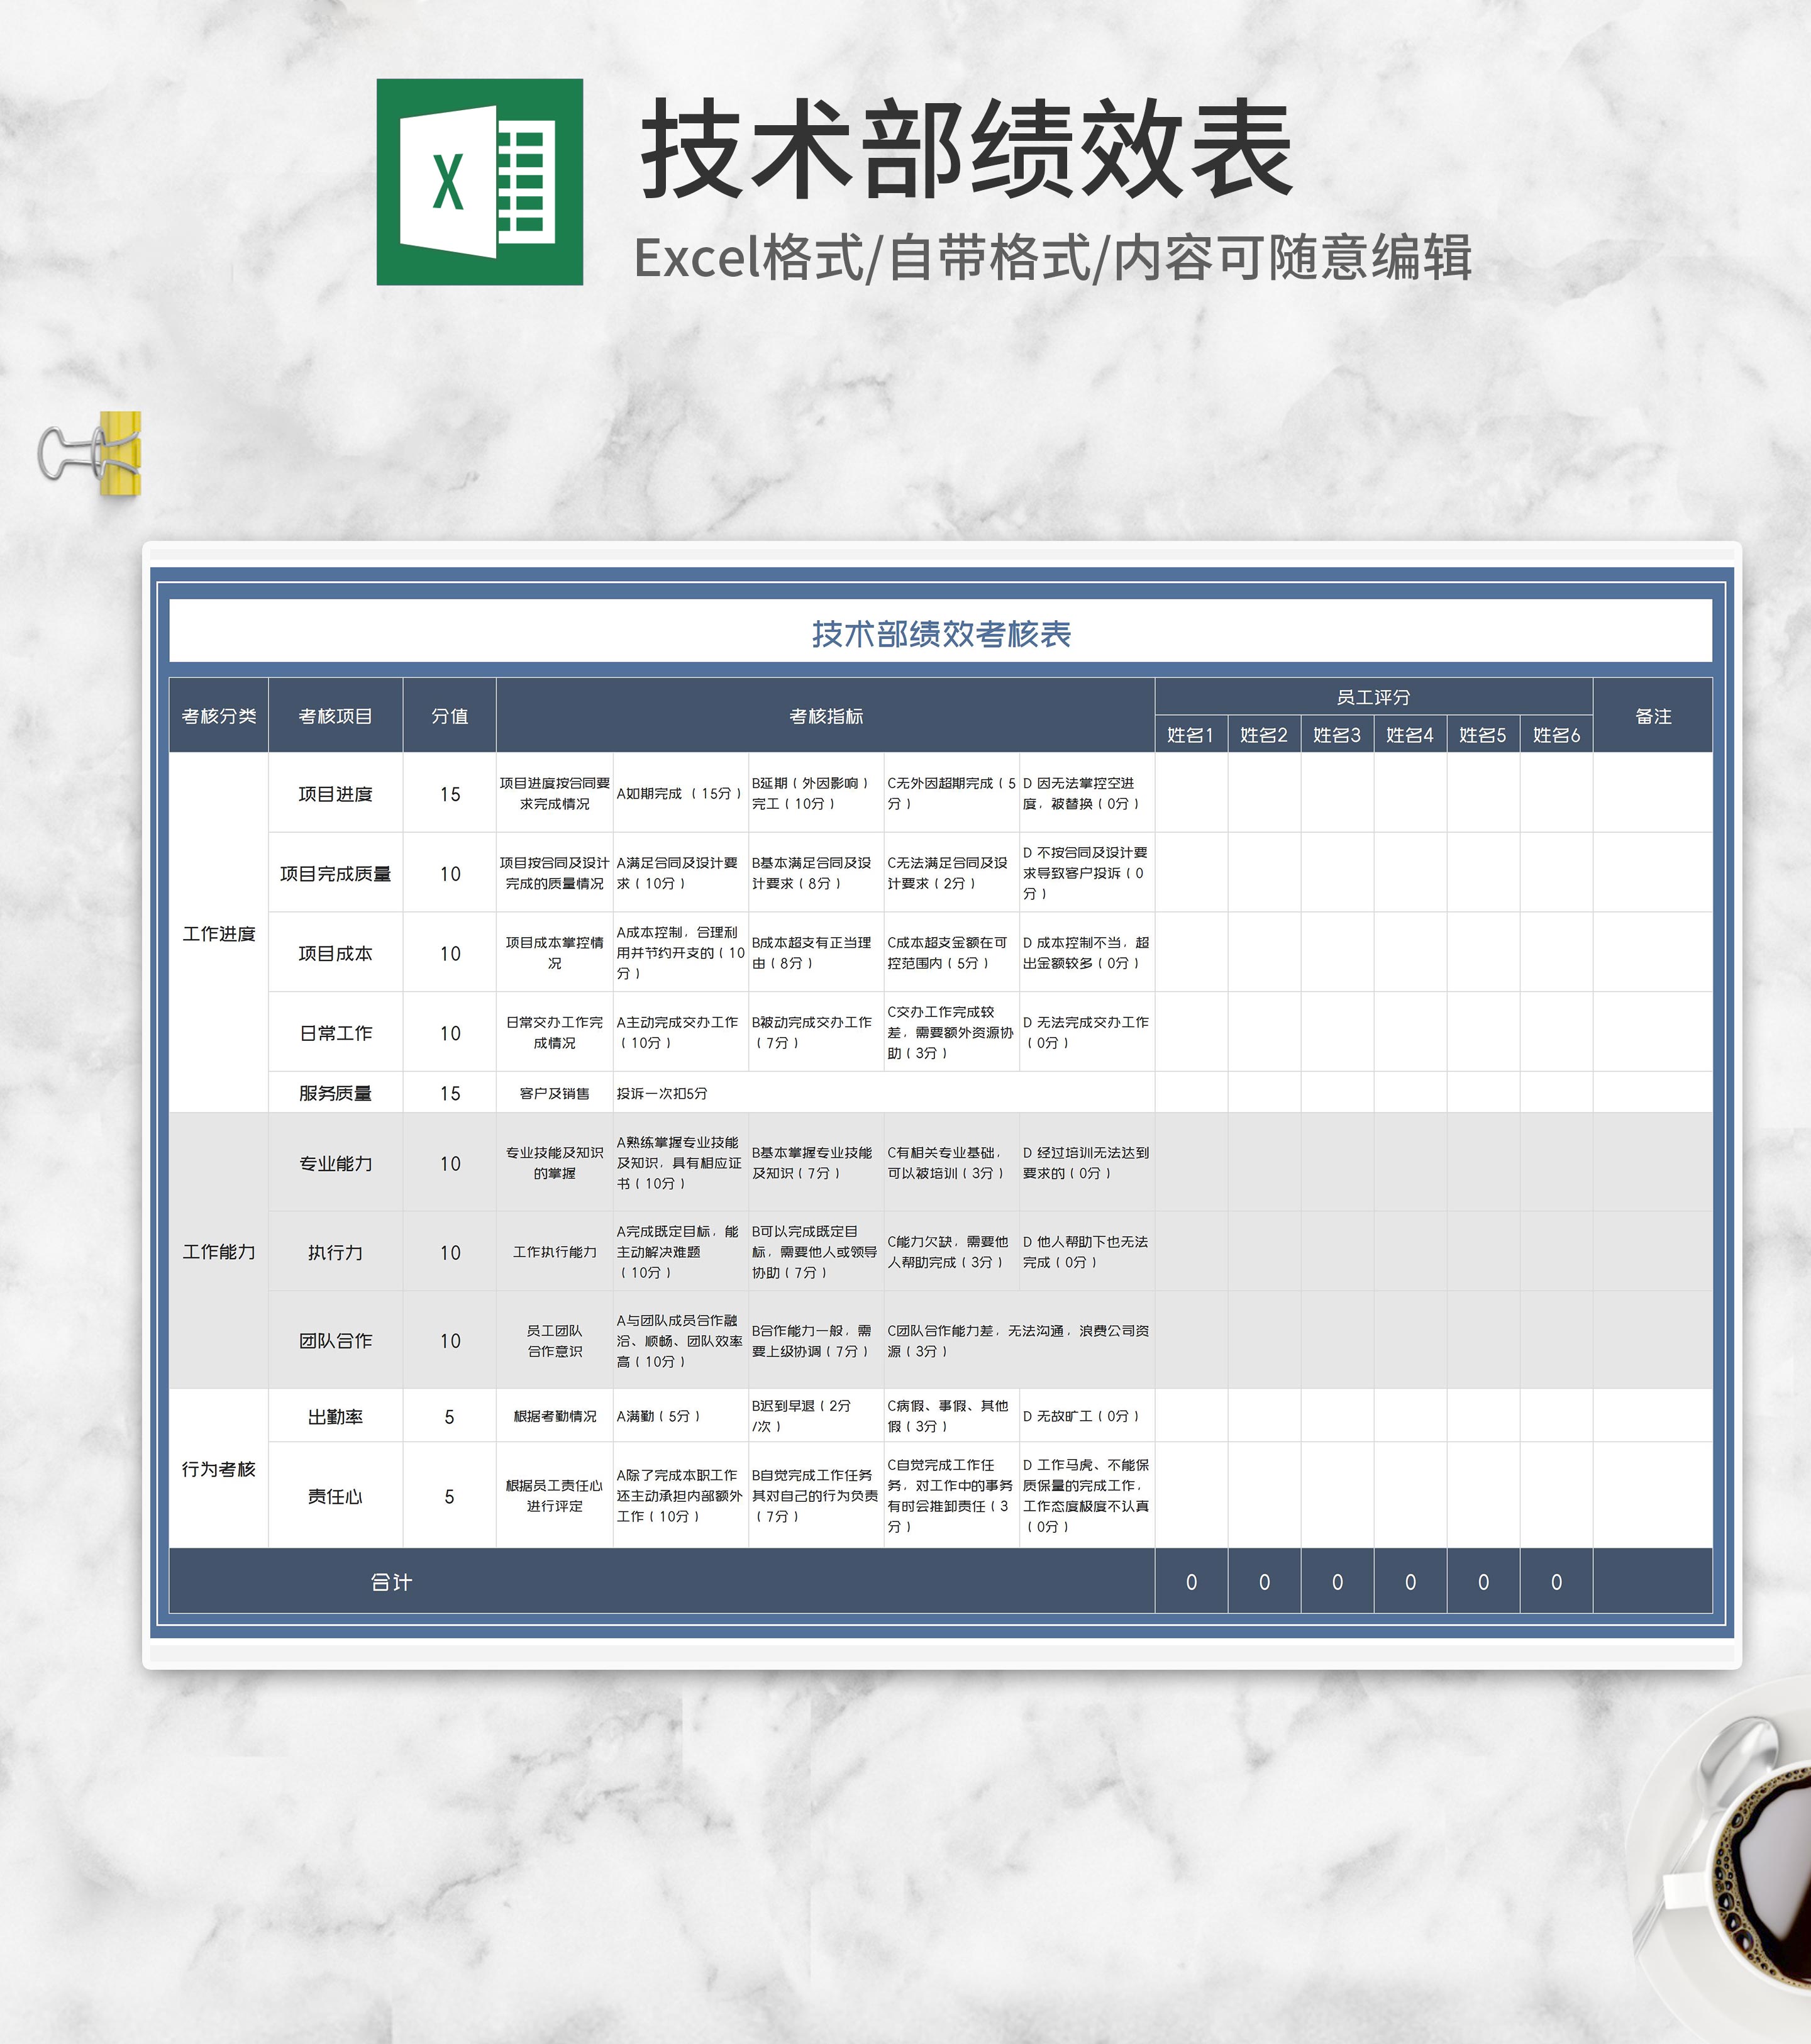Click the 姓名6 column header
The width and height of the screenshot is (1811, 2044).
point(1556,735)
